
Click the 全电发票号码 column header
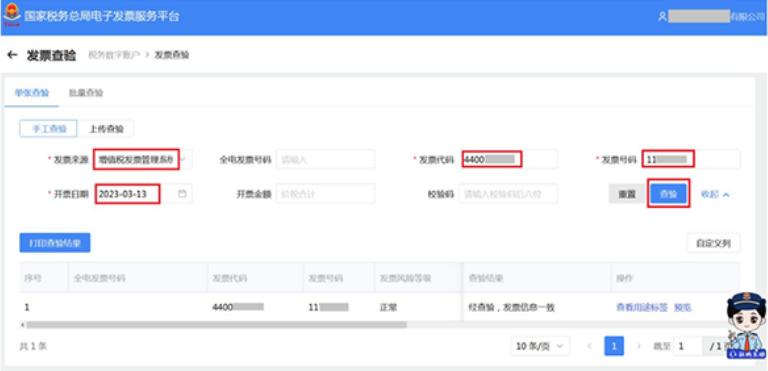[x=99, y=278]
